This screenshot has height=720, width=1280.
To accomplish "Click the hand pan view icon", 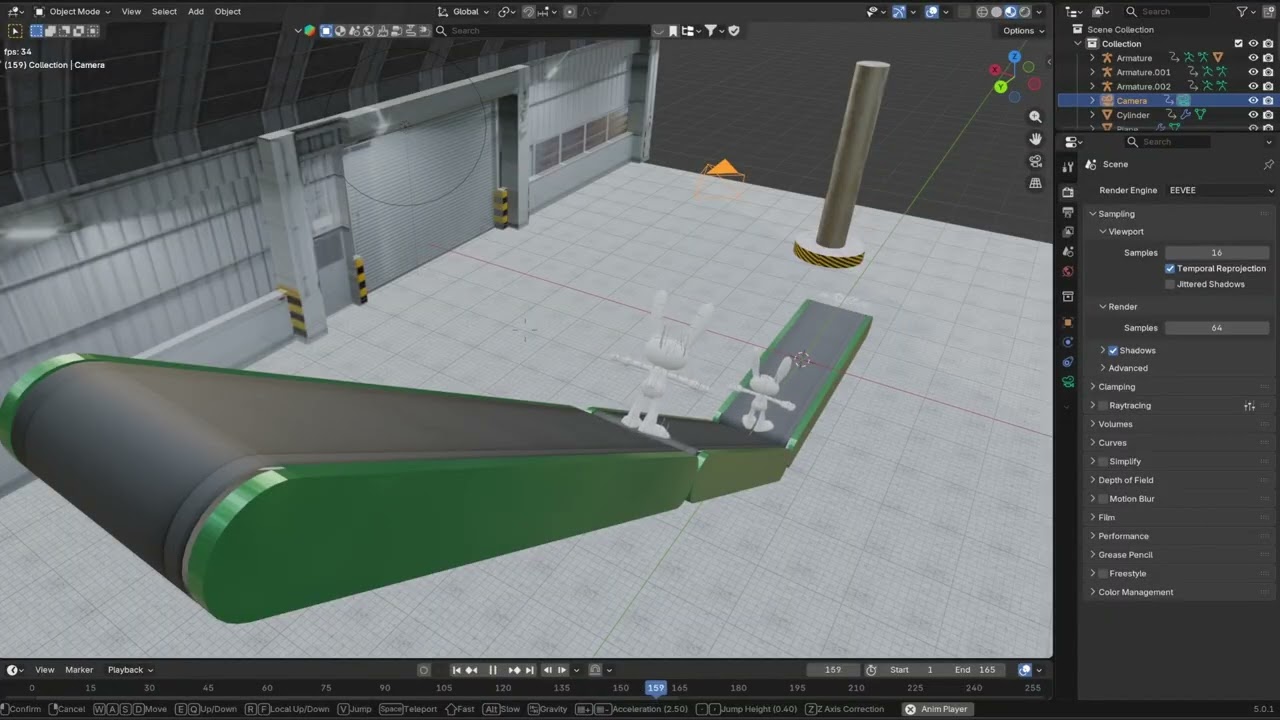I will [x=1035, y=139].
